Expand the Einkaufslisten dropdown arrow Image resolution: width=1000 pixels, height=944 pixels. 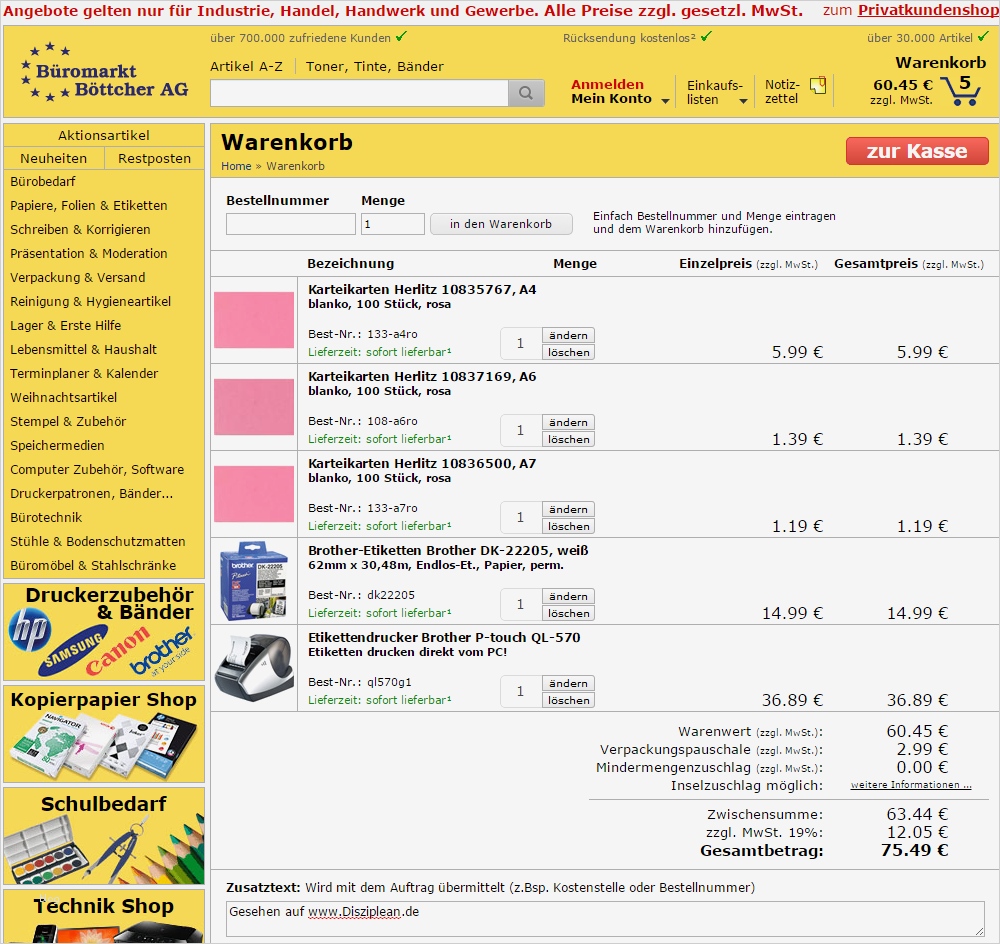[743, 101]
